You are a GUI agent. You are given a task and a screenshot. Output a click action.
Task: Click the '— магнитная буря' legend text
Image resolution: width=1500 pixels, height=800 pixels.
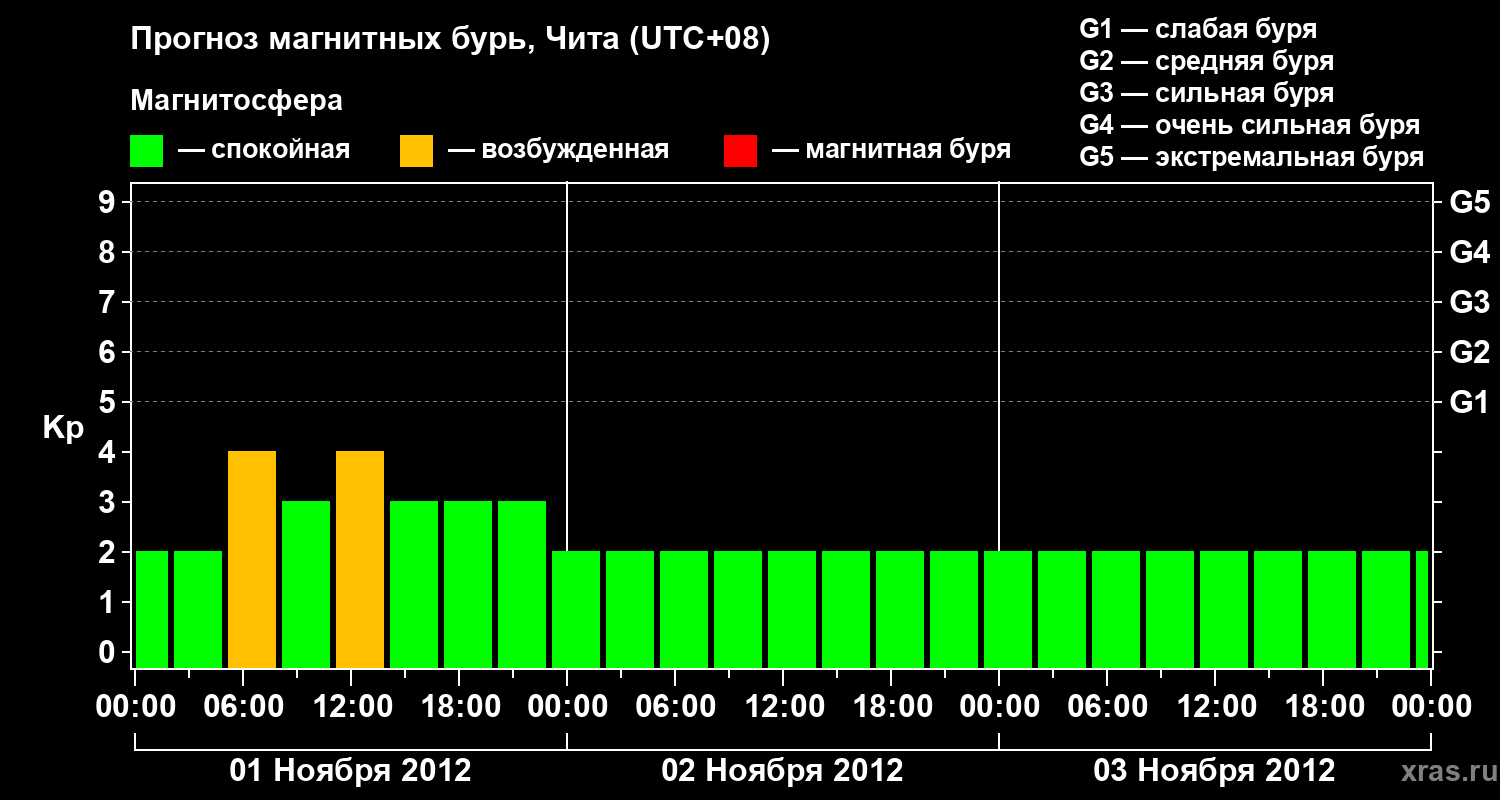coord(891,151)
